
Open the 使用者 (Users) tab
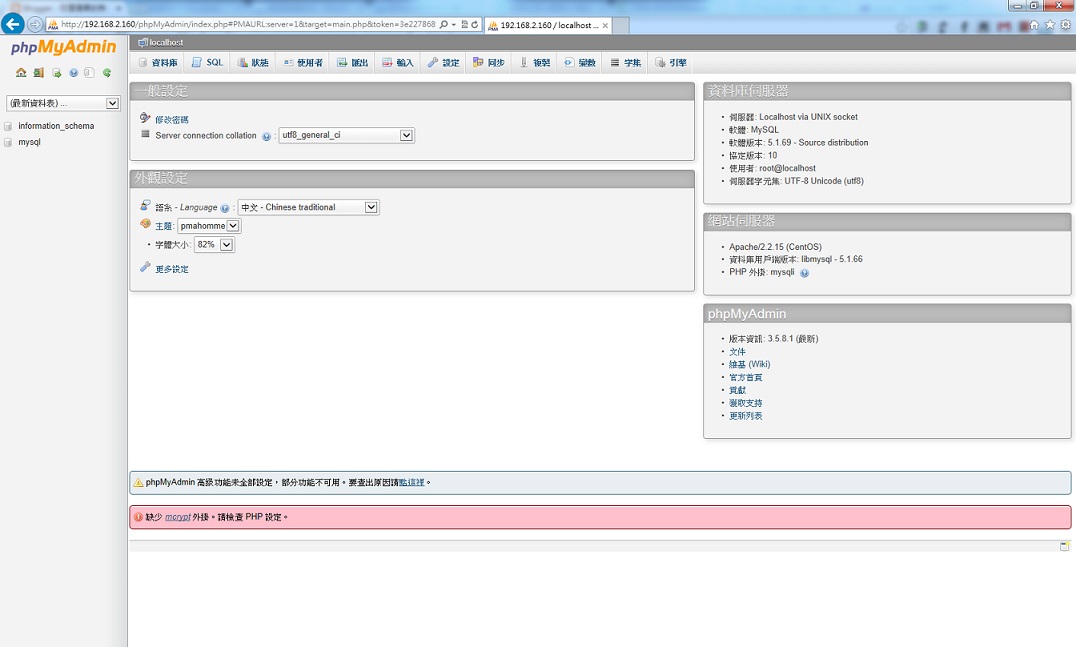pos(303,62)
